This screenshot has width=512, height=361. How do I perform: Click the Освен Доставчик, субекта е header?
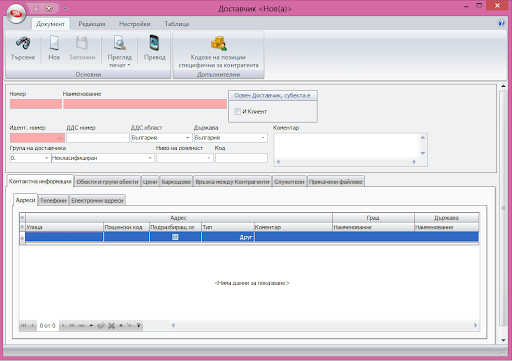tap(272, 95)
